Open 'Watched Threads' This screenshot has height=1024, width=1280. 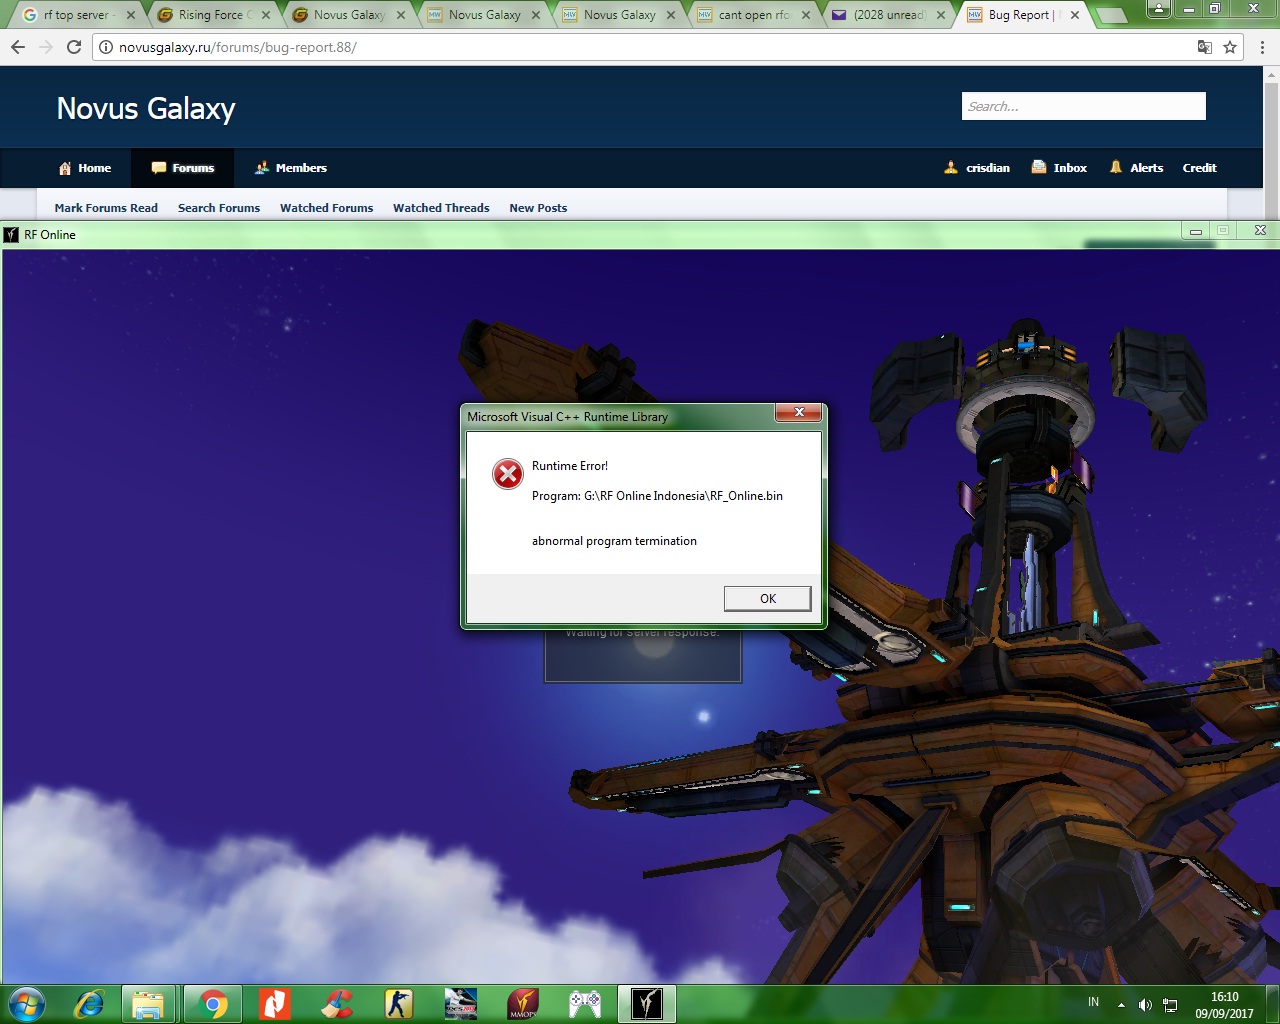441,208
